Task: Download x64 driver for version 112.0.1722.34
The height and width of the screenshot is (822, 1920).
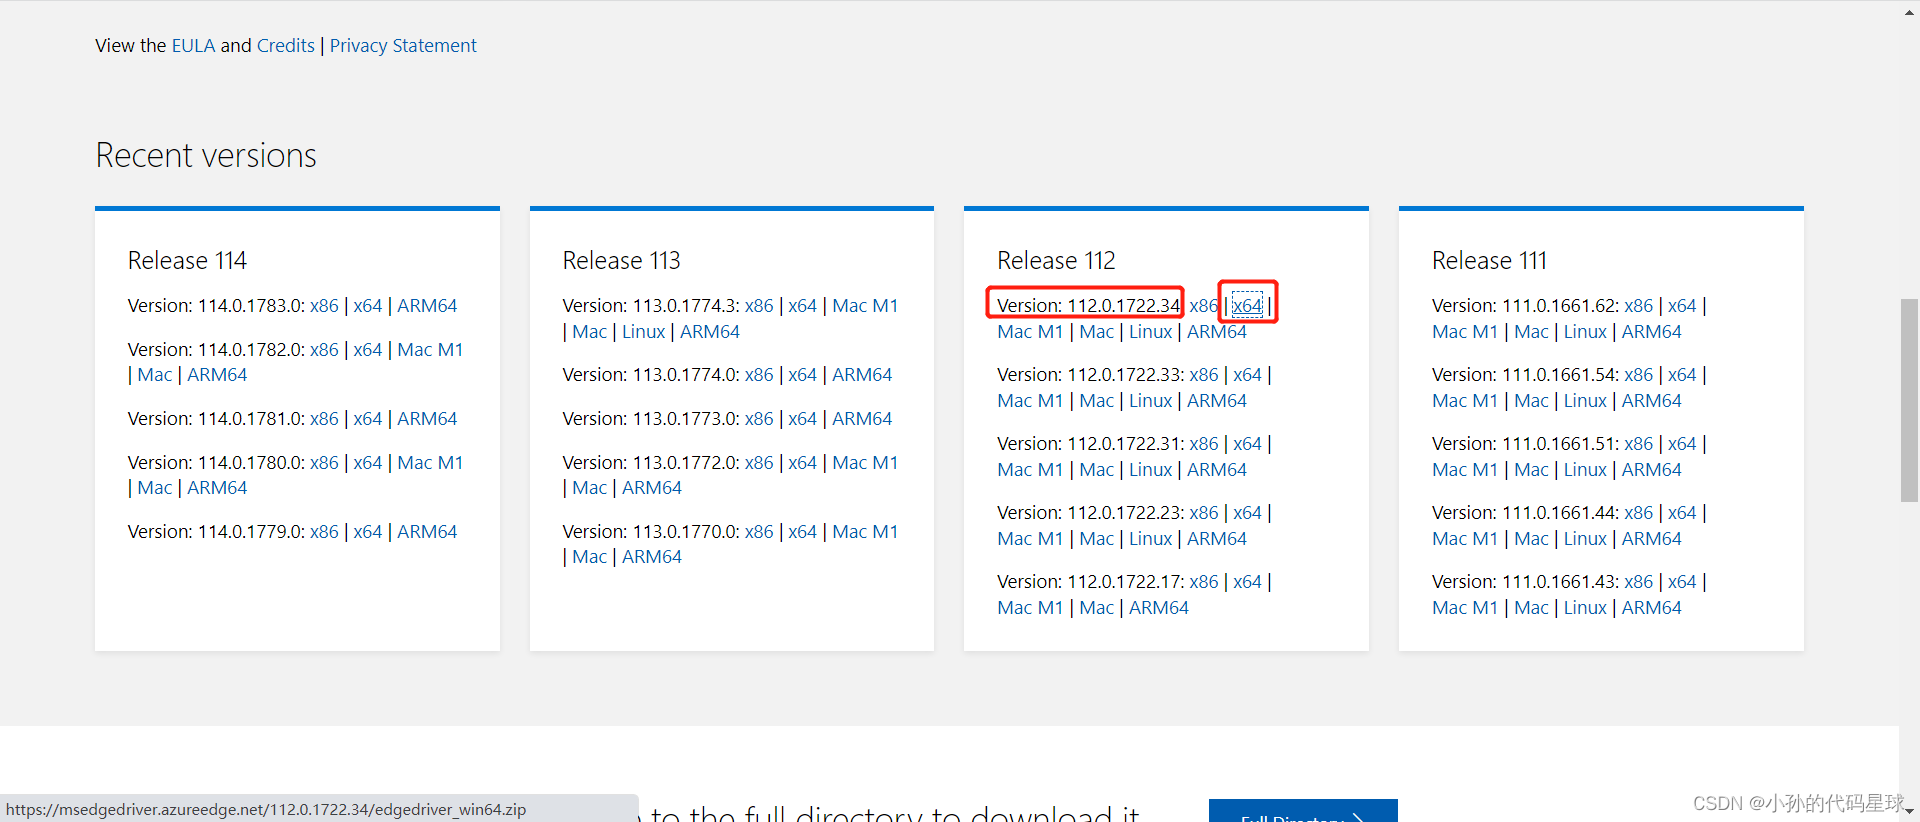Action: point(1247,306)
